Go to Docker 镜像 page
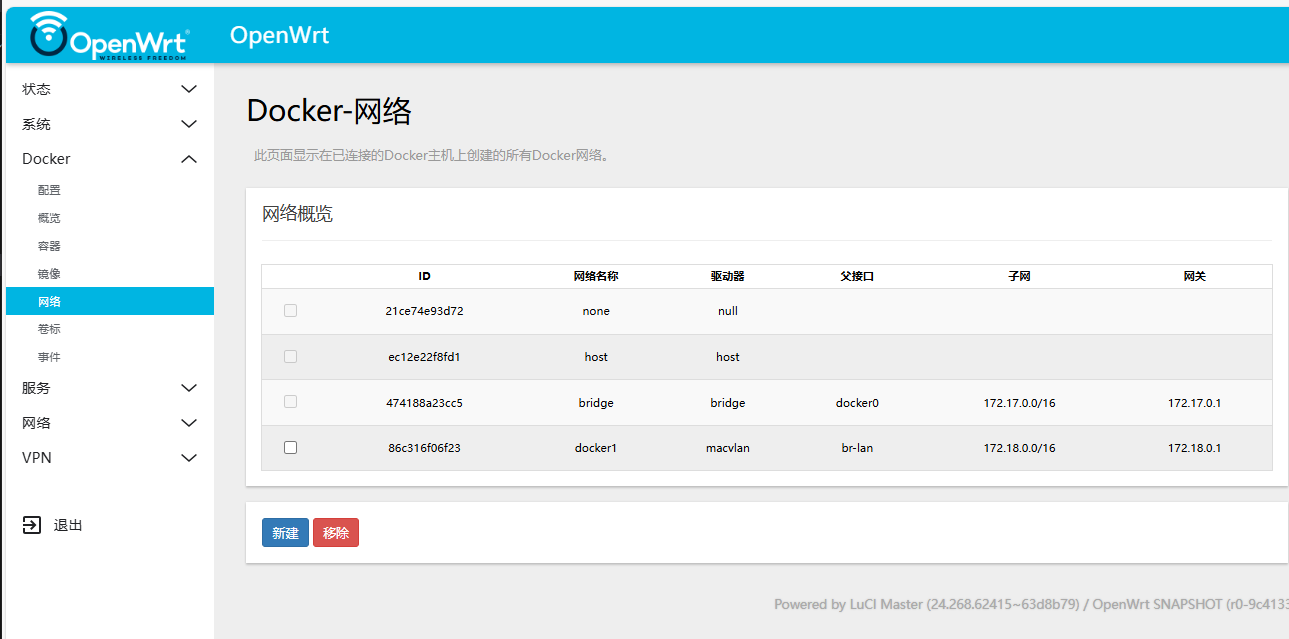Viewport: 1289px width, 639px height. pyautogui.click(x=49, y=274)
